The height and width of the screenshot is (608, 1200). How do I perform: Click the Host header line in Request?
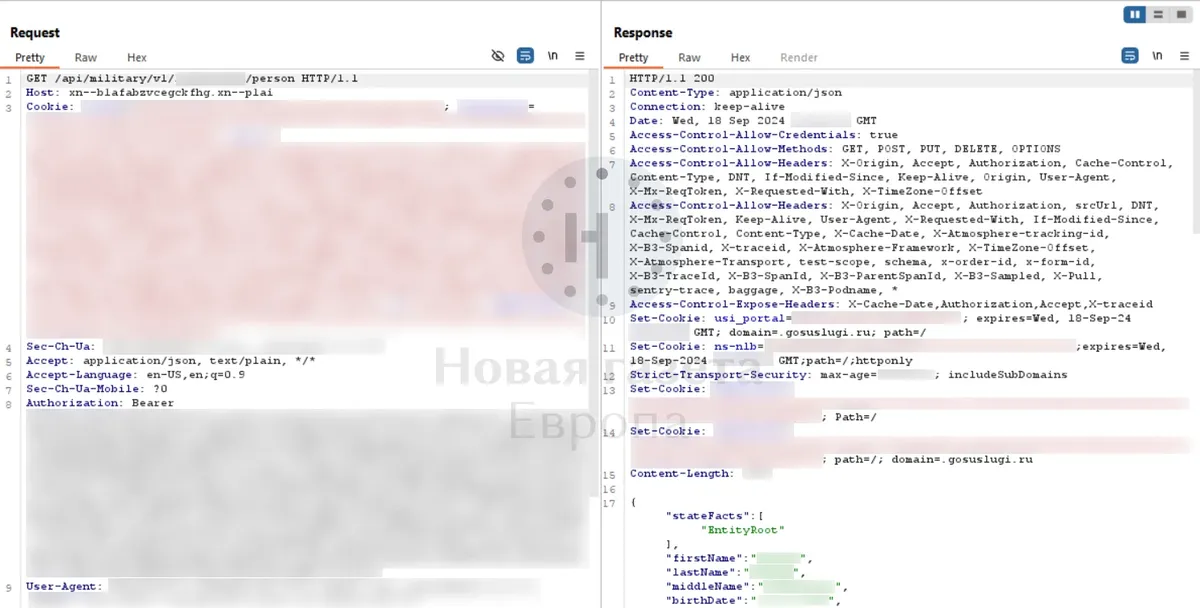pyautogui.click(x=149, y=93)
